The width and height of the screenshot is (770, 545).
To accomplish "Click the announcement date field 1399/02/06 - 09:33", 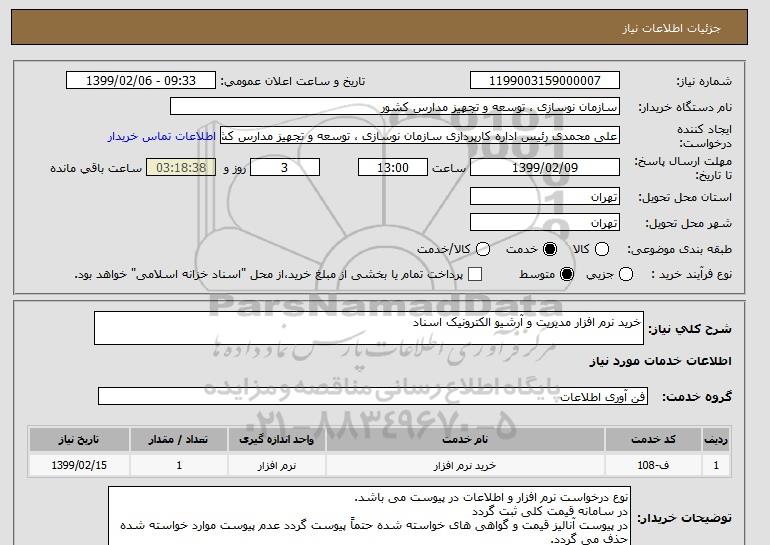I will tap(141, 81).
